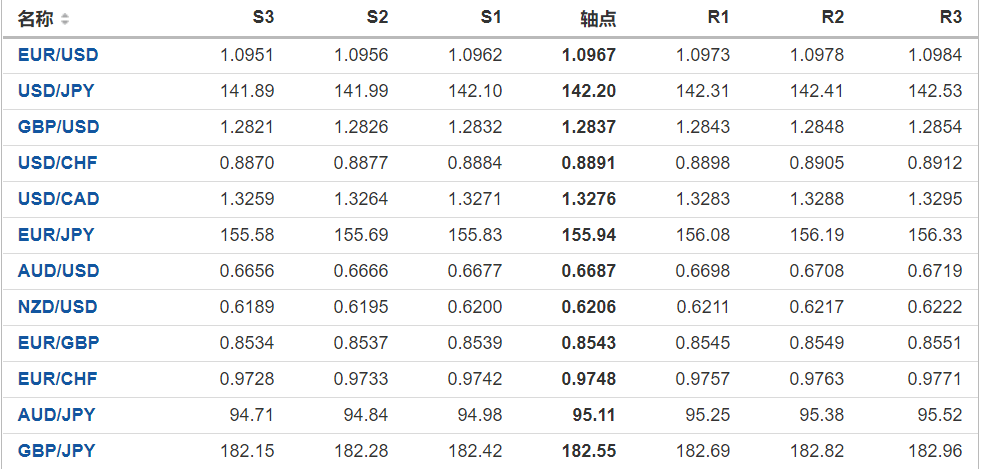This screenshot has width=981, height=469.
Task: Click the EUR/GBP pair name
Action: 58,343
